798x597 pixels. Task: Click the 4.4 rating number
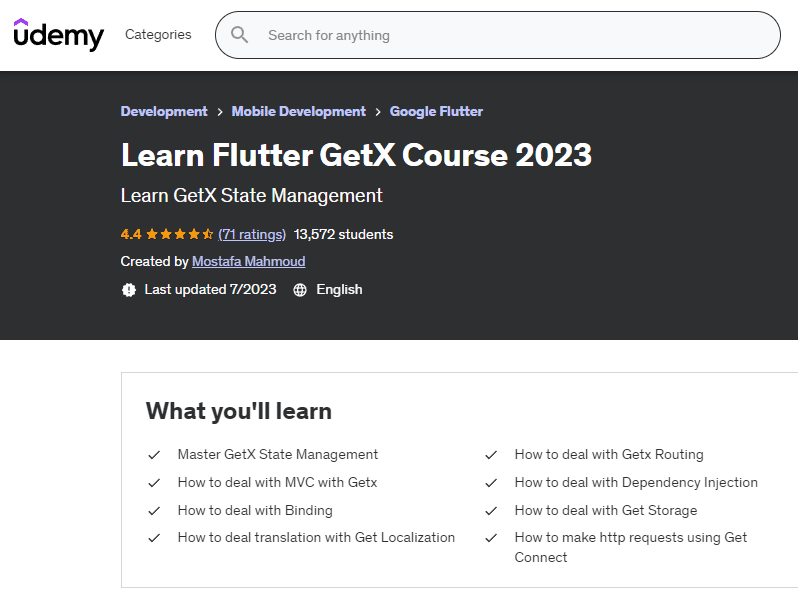[131, 235]
